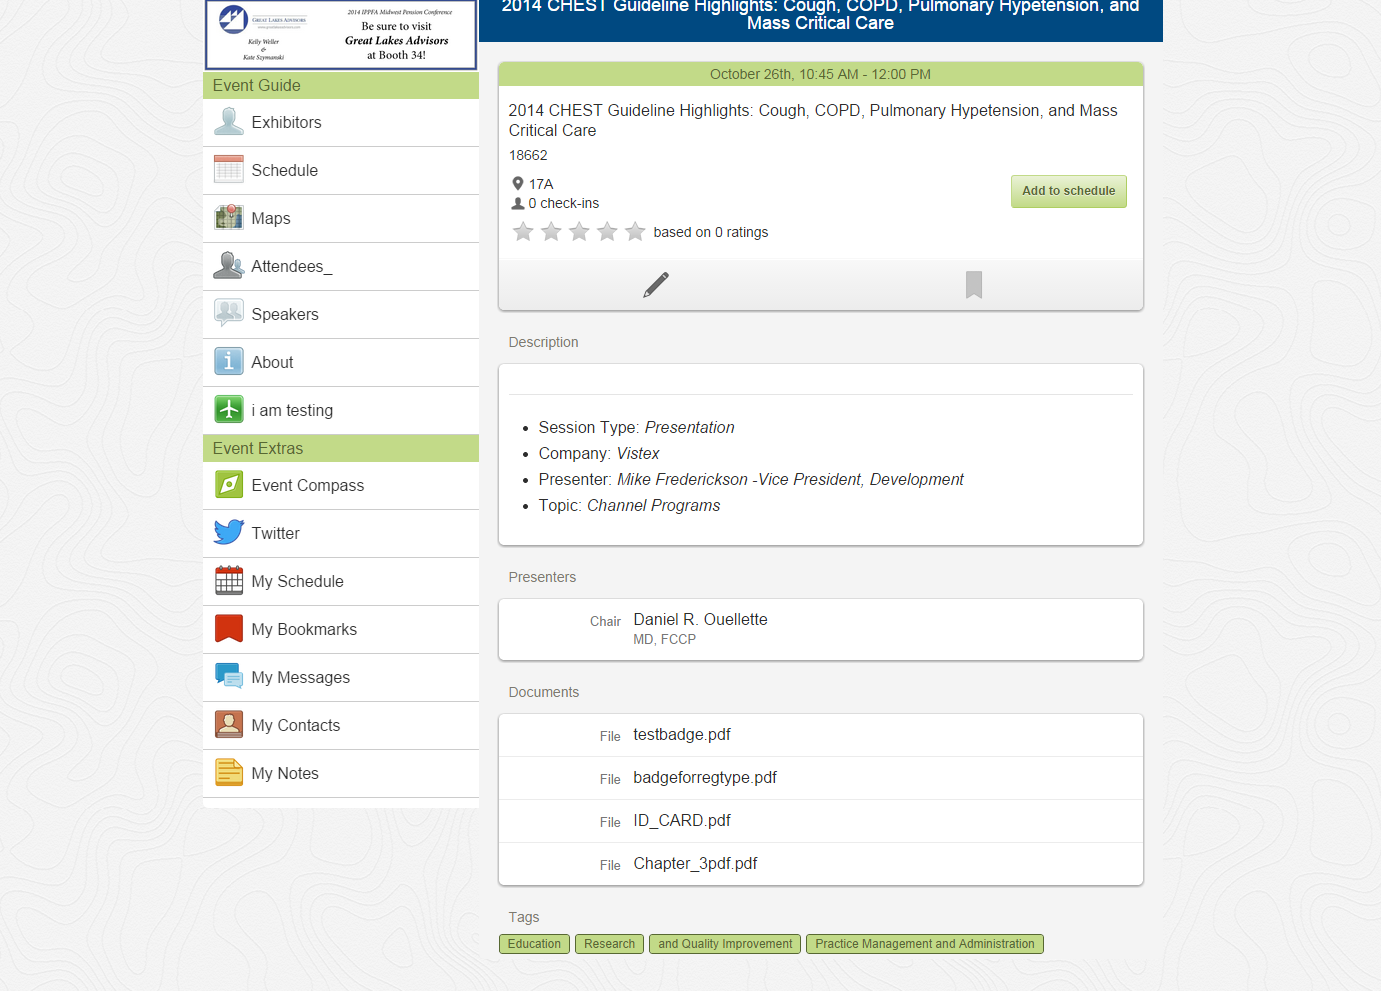View the Speakers page
The height and width of the screenshot is (991, 1381).
[x=341, y=315]
